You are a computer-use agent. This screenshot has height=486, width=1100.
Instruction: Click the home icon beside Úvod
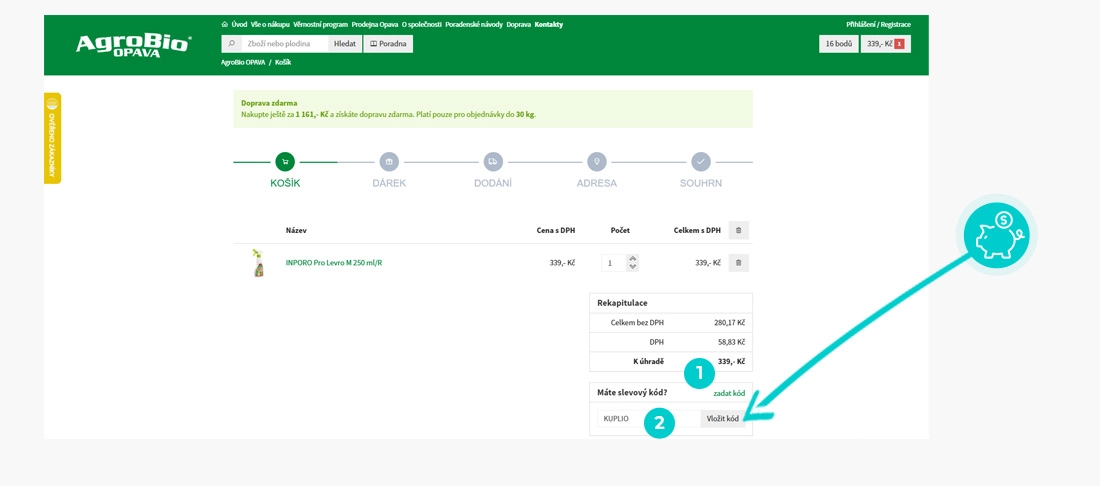click(224, 25)
